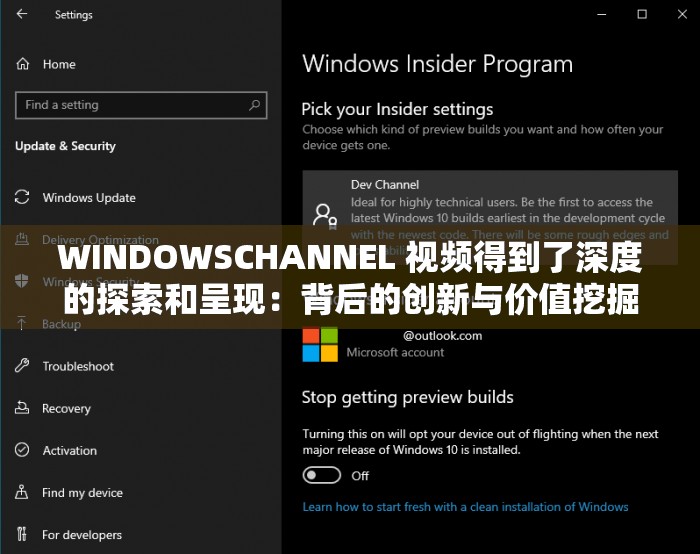
Task: Open Windows Update settings
Action: (89, 198)
